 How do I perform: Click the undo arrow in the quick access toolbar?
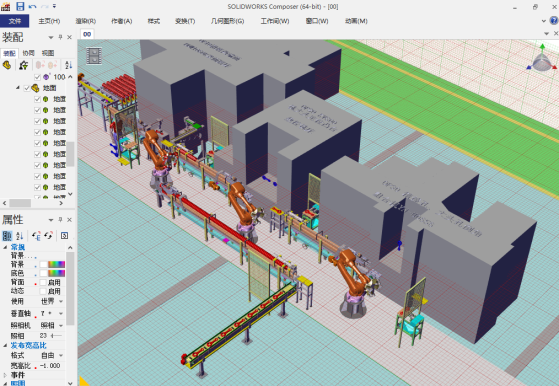point(32,6)
